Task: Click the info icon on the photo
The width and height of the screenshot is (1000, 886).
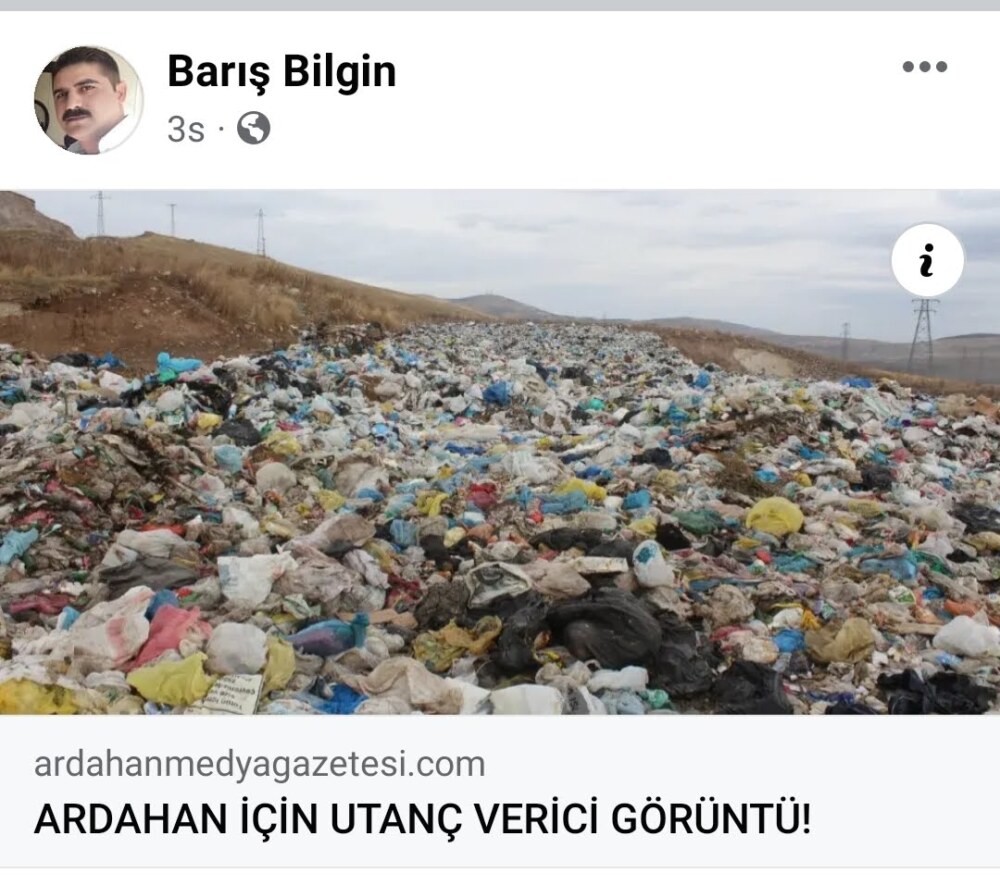Action: coord(927,260)
